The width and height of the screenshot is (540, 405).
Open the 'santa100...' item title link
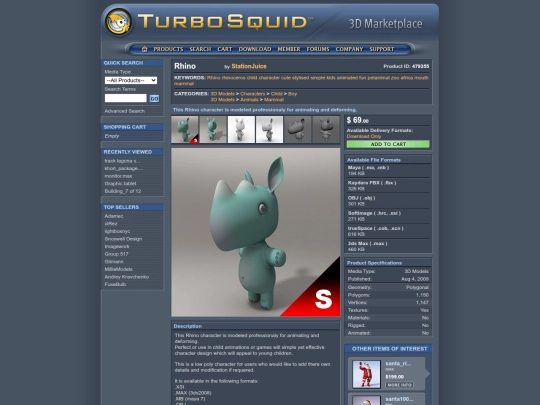pyautogui.click(x=399, y=399)
